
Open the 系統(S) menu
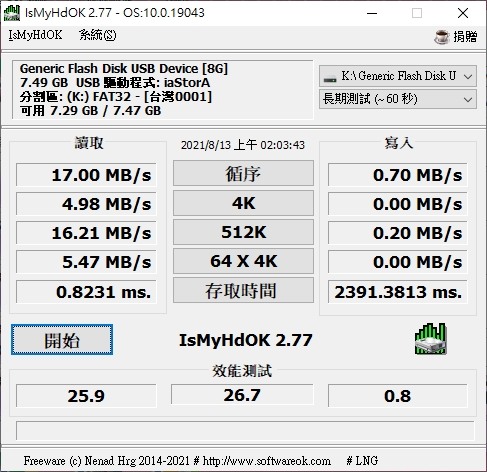pos(98,35)
